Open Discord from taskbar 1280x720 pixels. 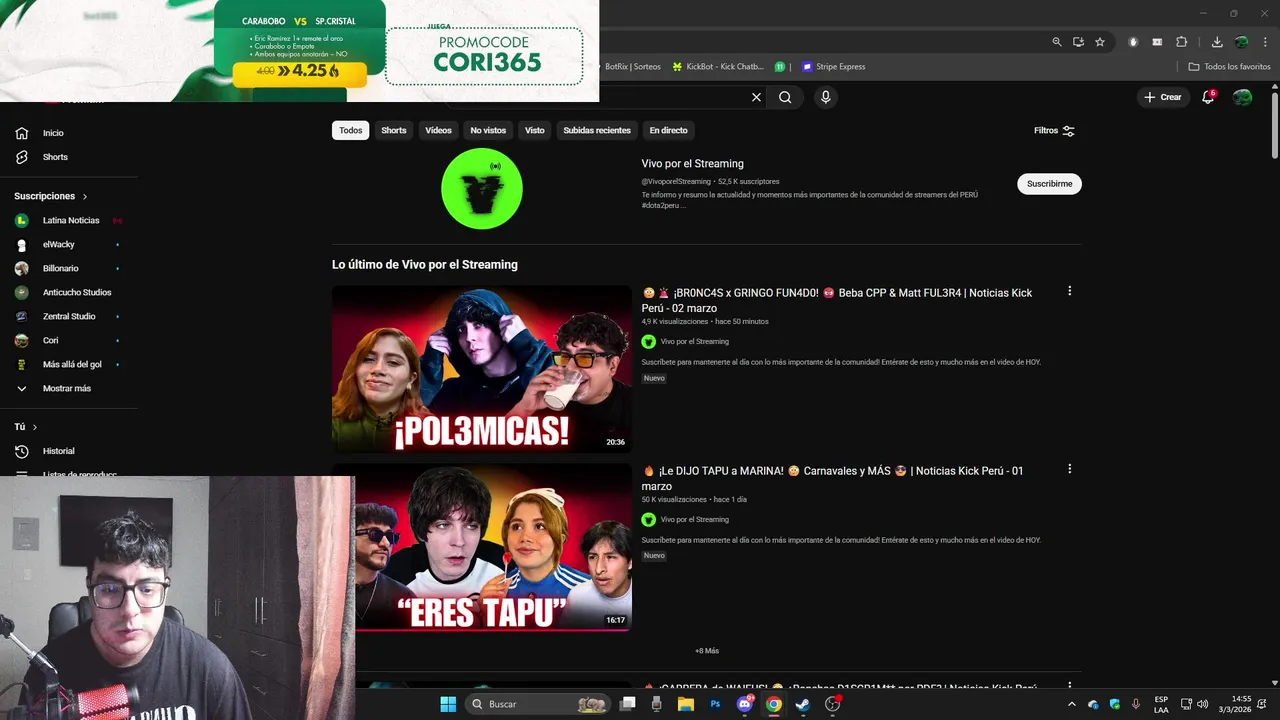tap(744, 704)
